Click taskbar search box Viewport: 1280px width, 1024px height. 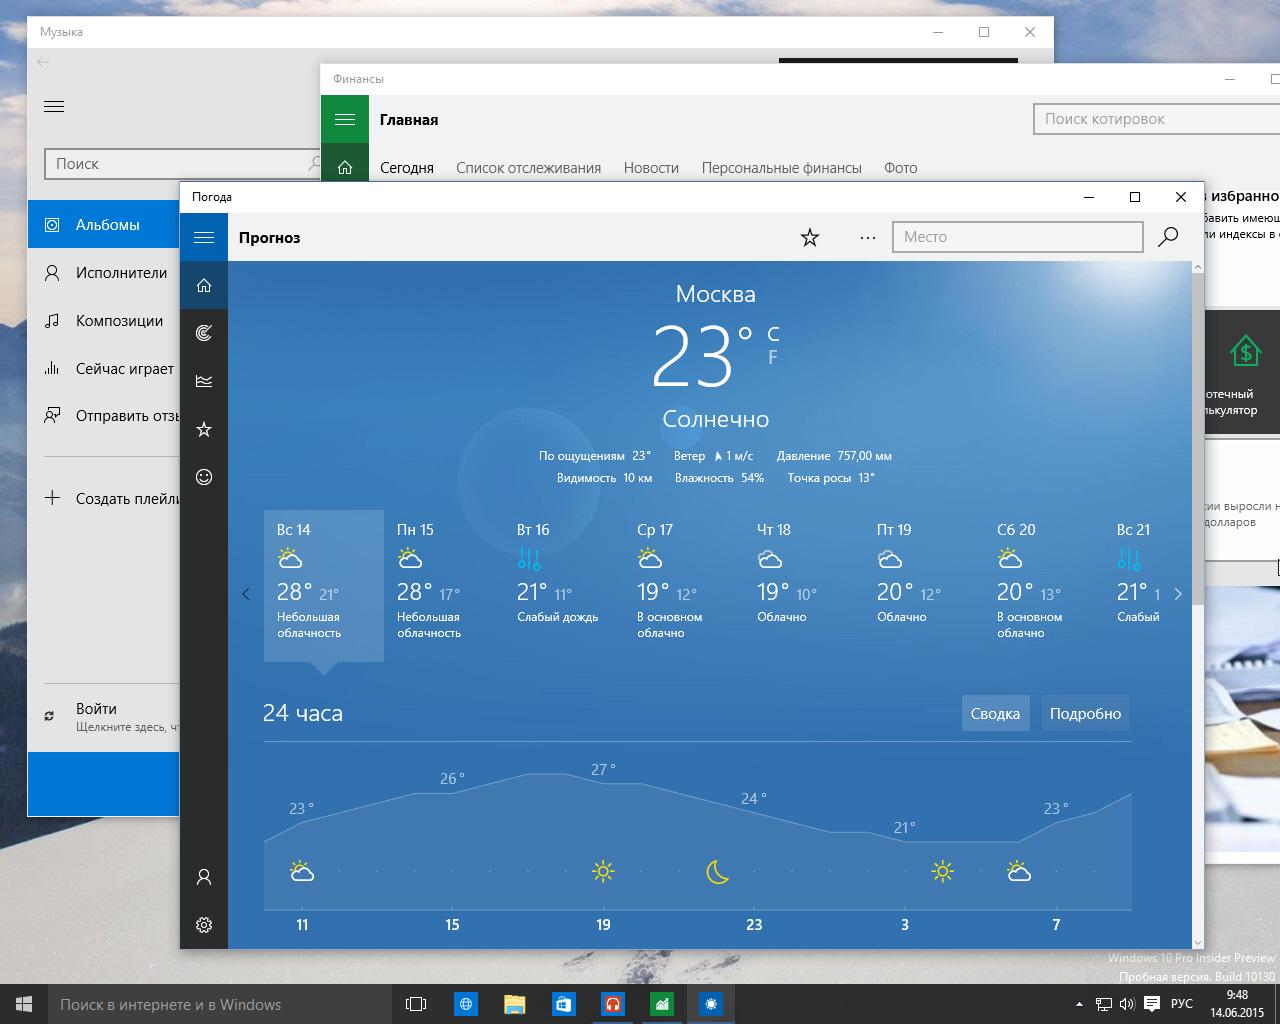[220, 1004]
